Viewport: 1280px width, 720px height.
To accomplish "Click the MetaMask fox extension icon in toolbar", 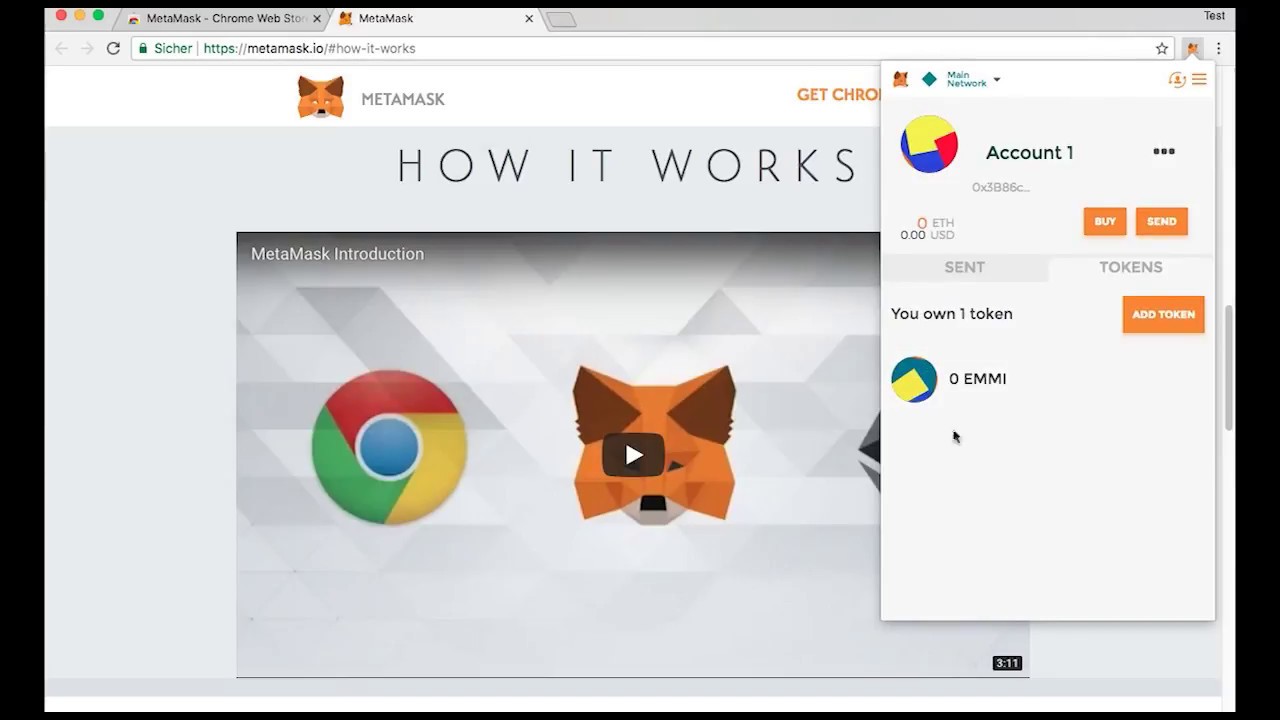I will pos(1192,48).
